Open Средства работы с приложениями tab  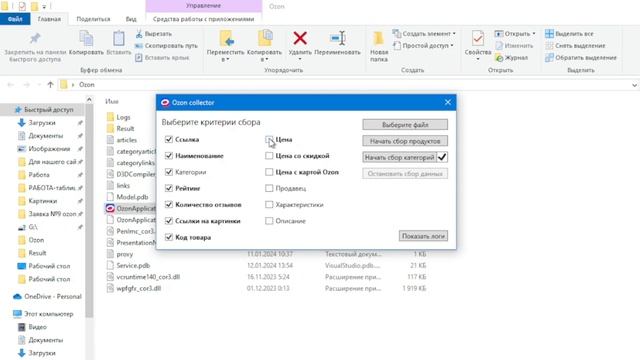(203, 19)
